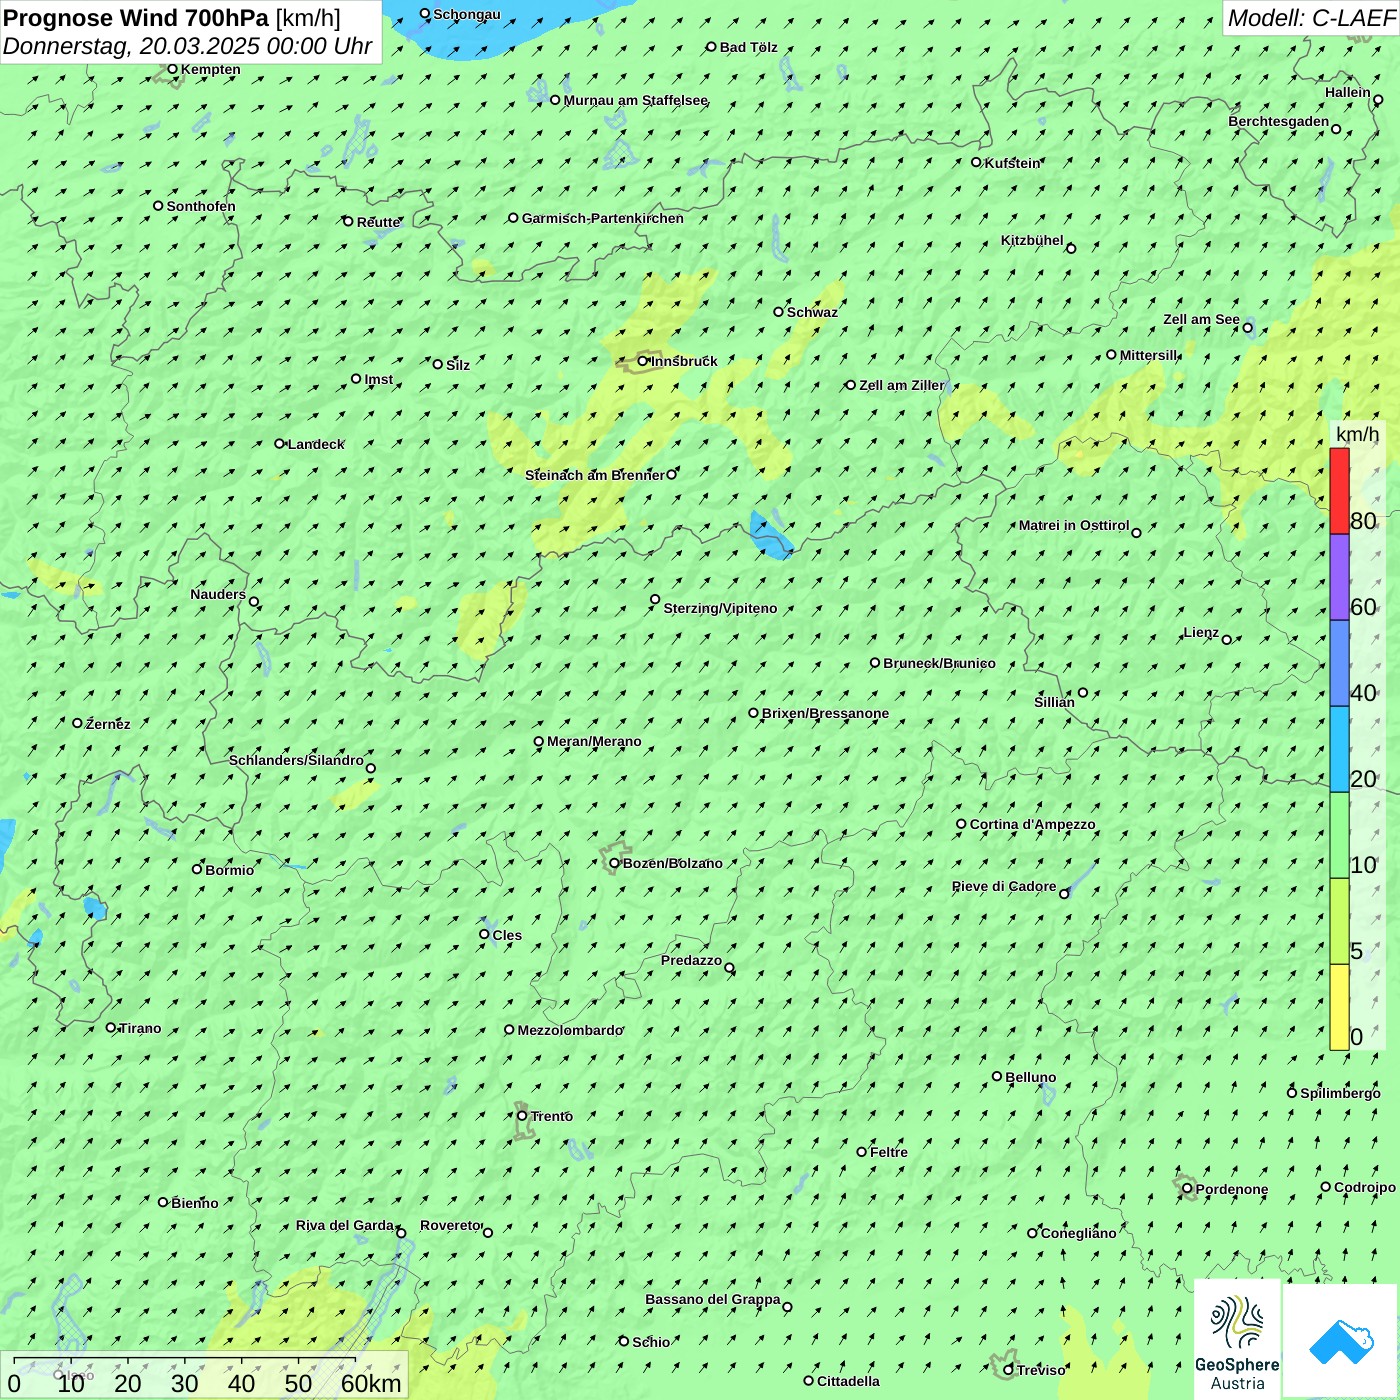This screenshot has height=1400, width=1400.
Task: Click the GeoSphere Austria logo
Action: (1237, 1340)
